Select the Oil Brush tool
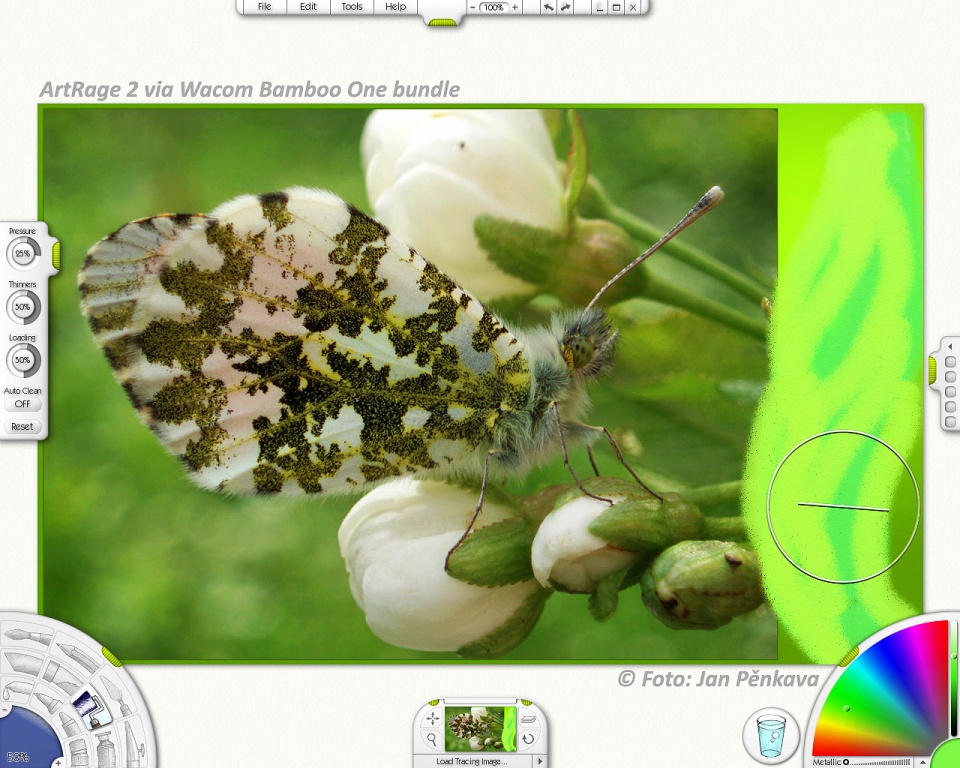 (28, 636)
